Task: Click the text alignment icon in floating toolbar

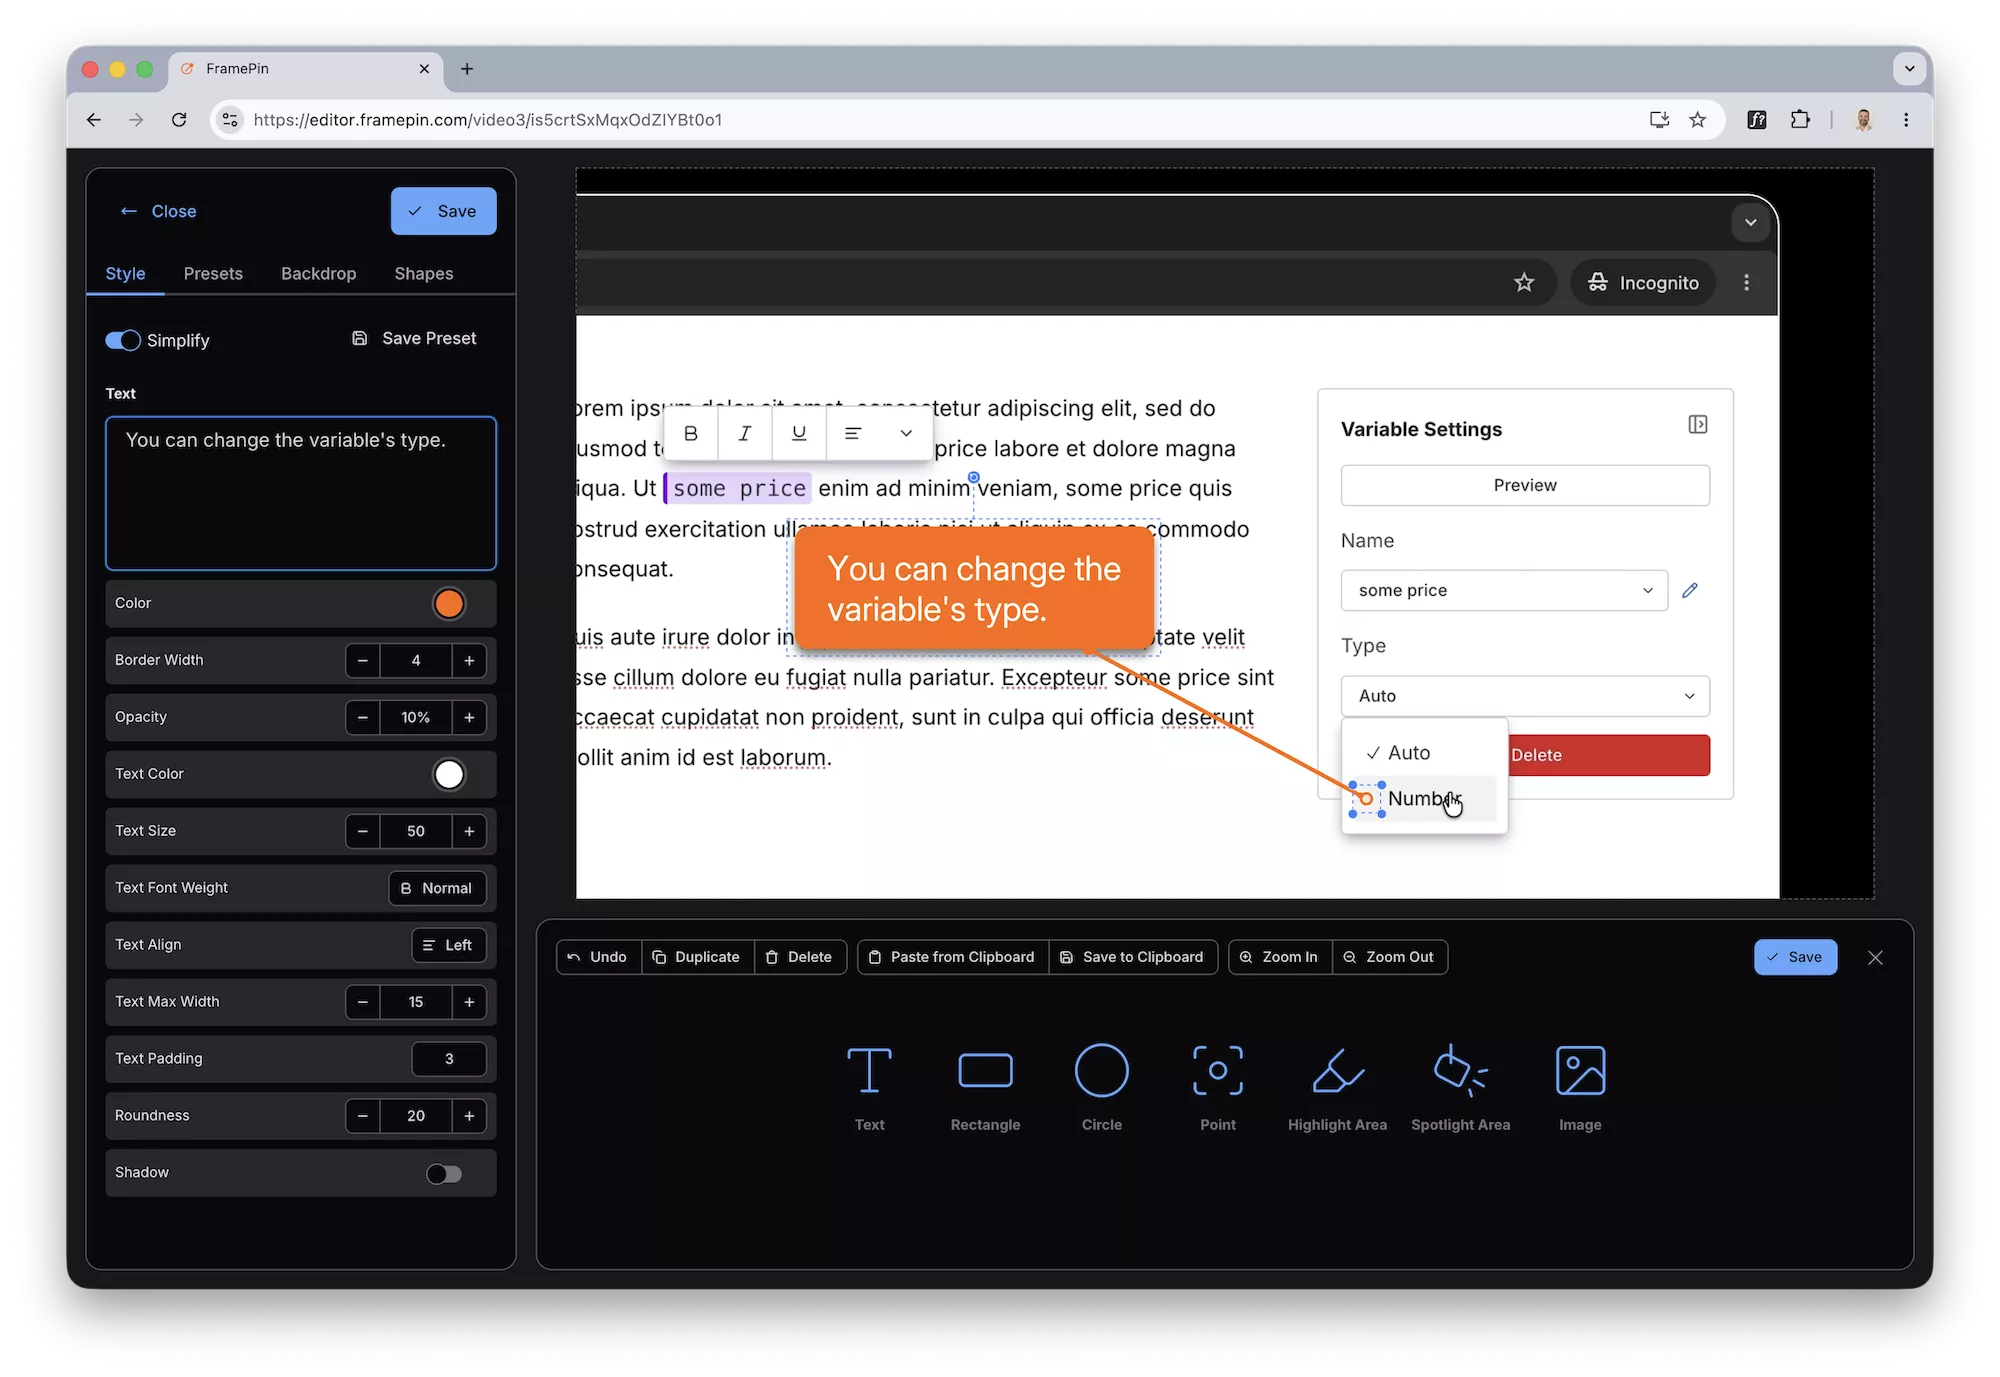Action: point(853,433)
